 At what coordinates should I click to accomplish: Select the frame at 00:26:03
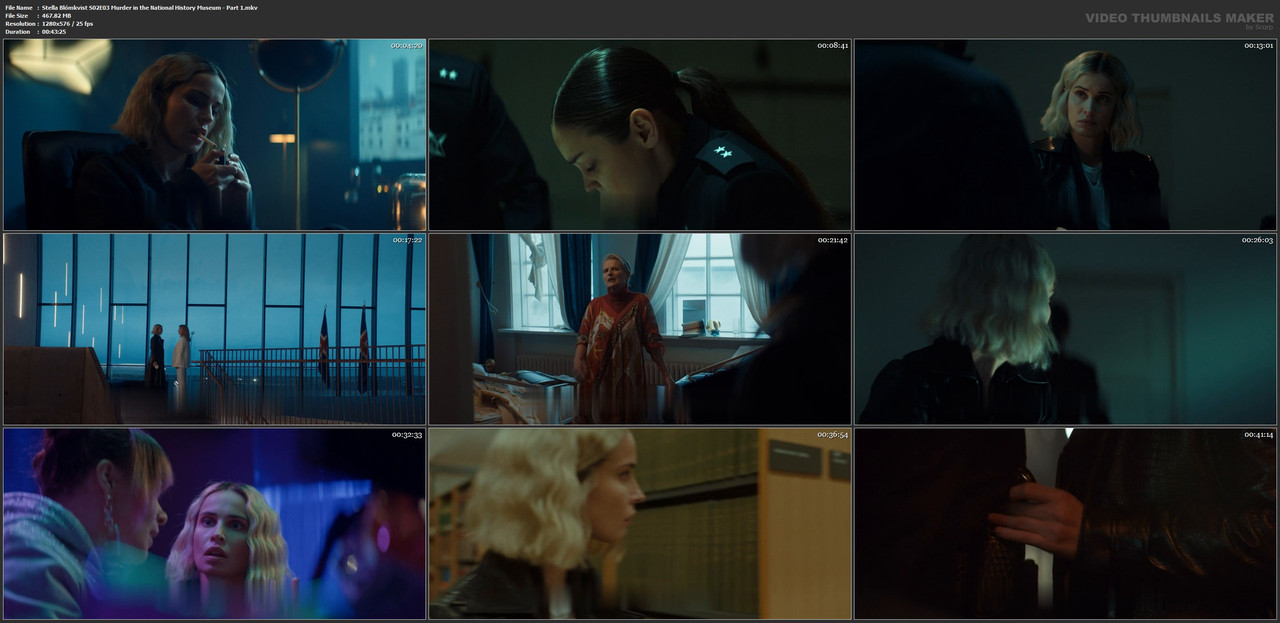pos(1065,330)
